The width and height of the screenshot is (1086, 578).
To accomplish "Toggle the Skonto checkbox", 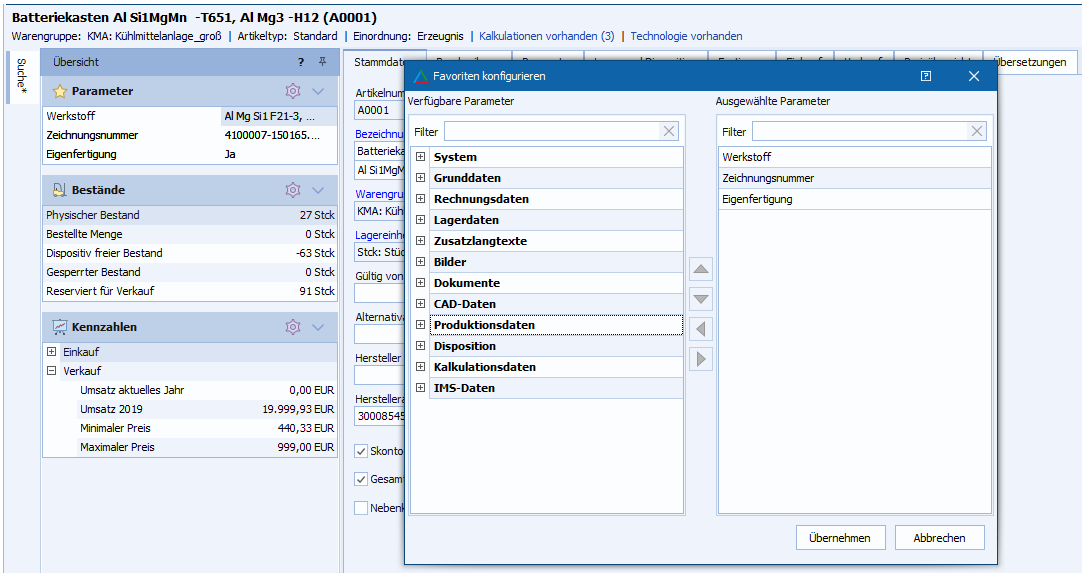I will click(x=361, y=451).
